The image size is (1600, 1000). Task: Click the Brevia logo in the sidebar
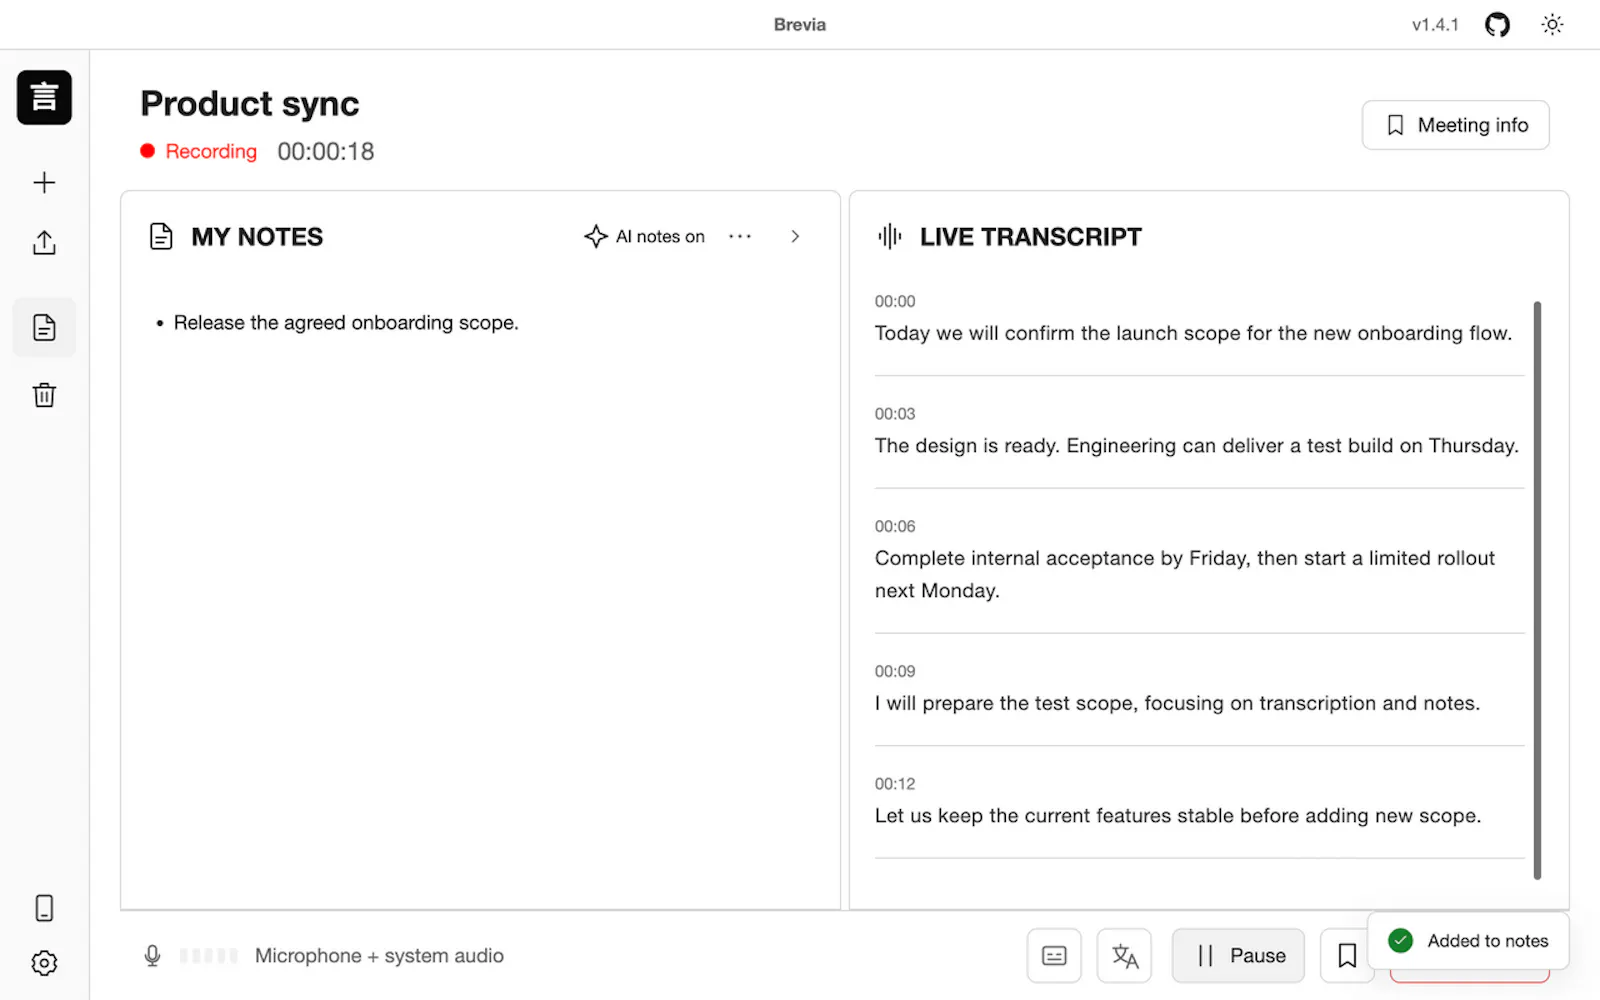coord(44,97)
